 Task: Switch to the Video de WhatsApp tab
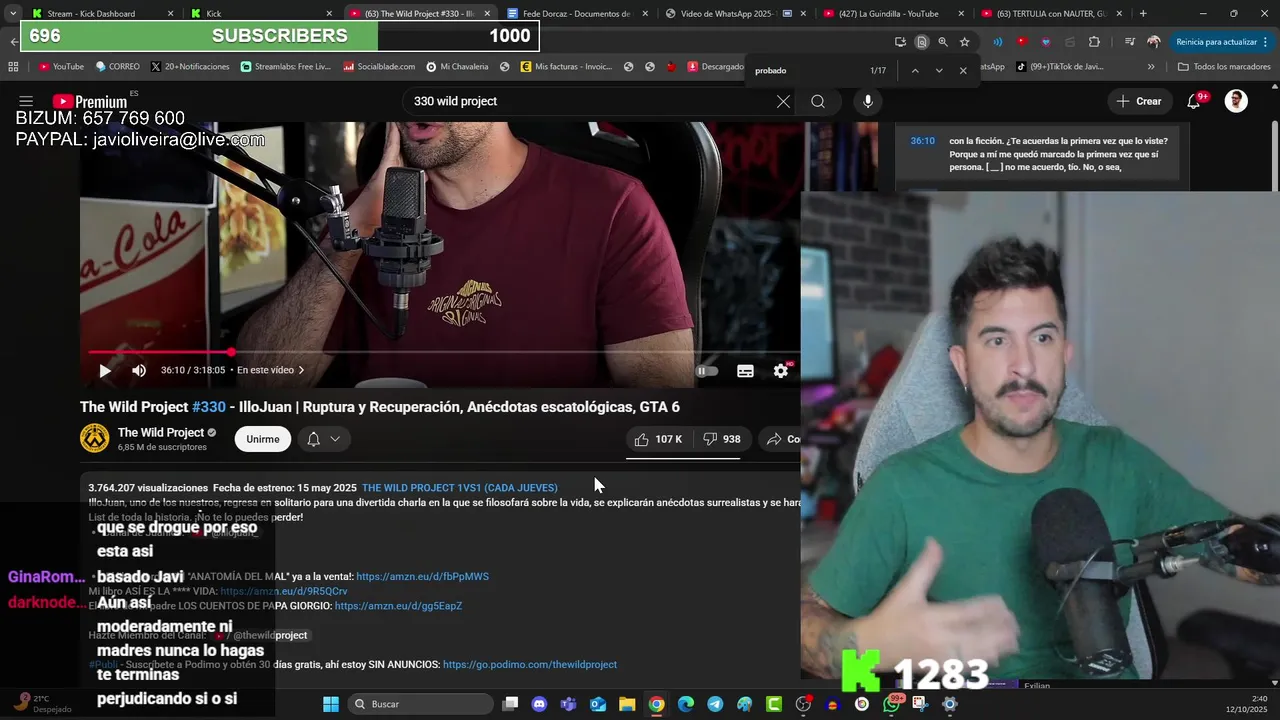(x=737, y=14)
